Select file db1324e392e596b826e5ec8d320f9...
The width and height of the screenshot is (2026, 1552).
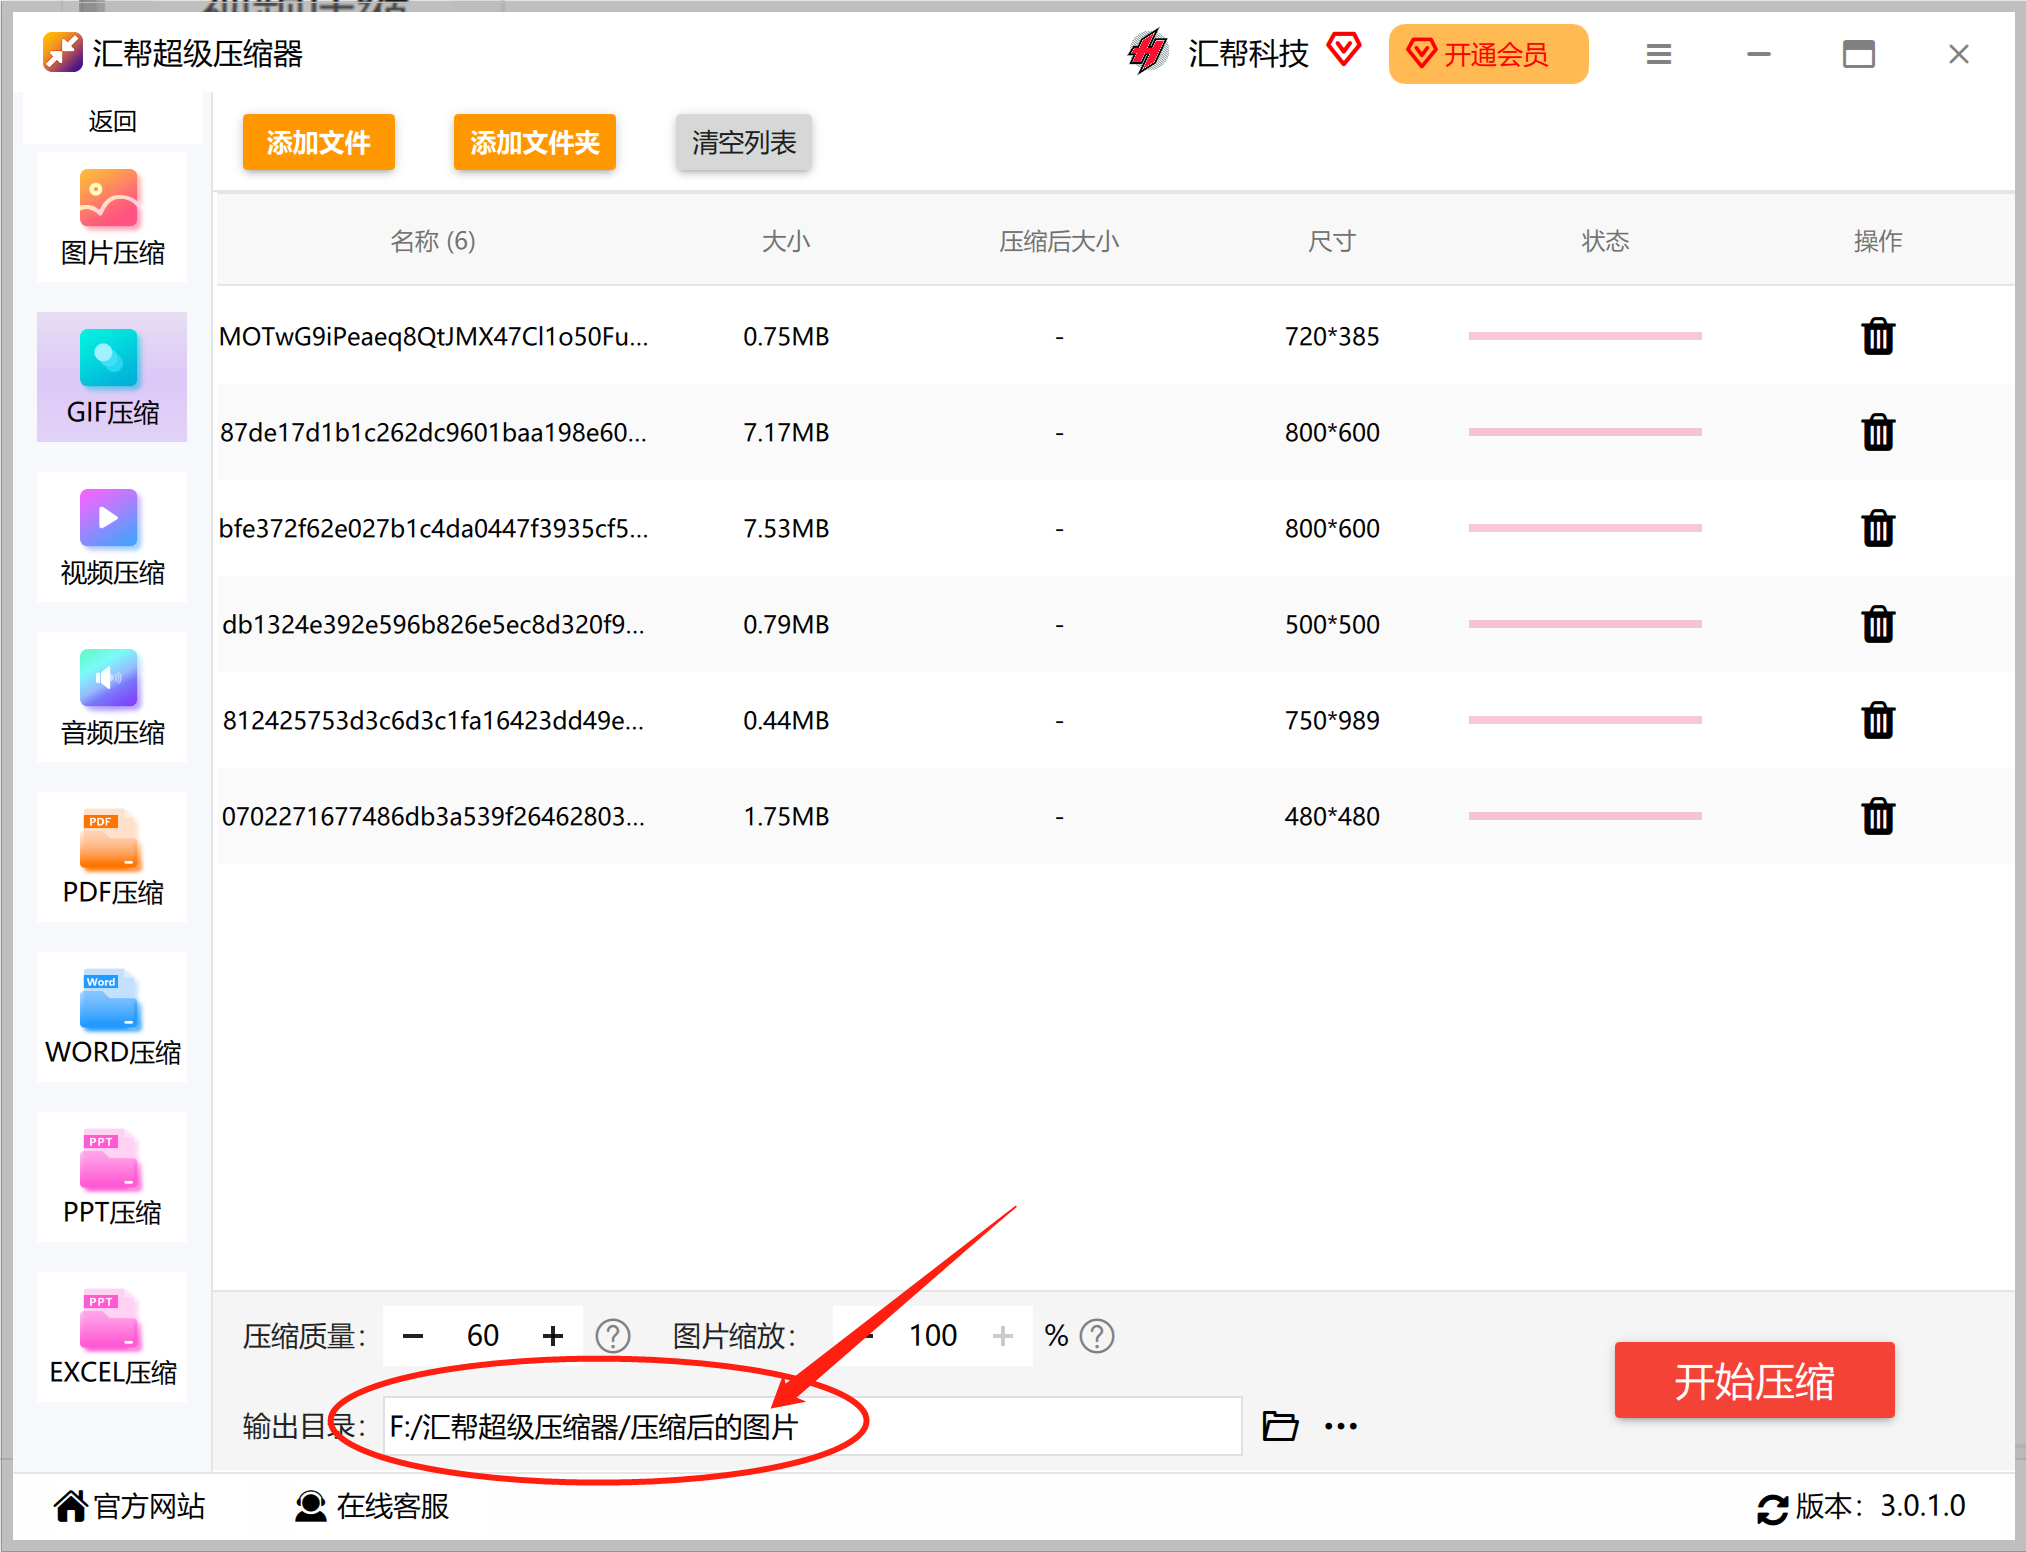[433, 625]
